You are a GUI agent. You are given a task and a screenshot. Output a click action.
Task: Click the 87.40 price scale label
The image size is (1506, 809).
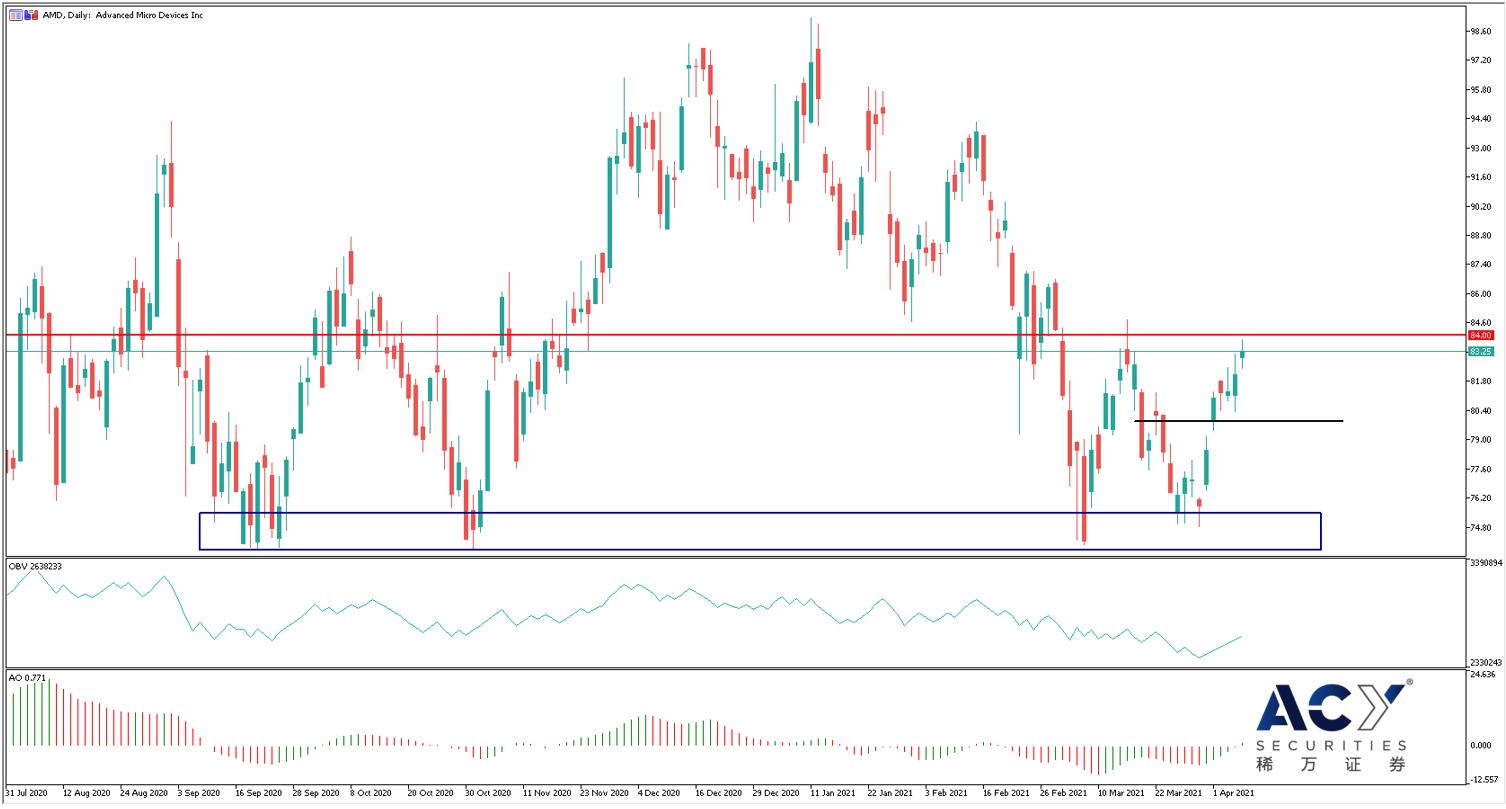point(1480,265)
